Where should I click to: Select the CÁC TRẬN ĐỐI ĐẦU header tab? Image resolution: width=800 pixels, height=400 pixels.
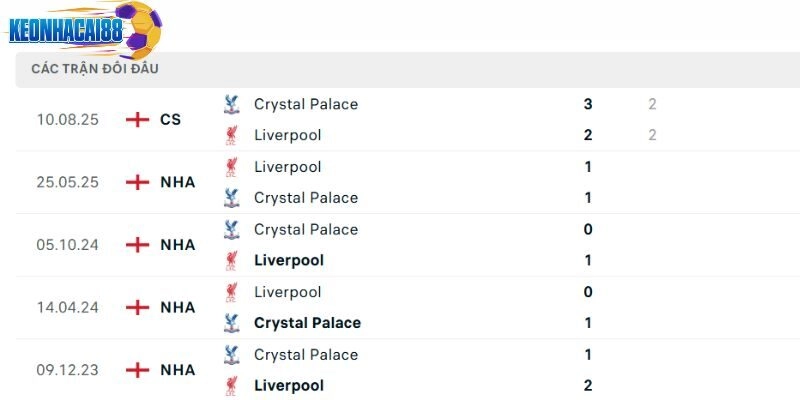pyautogui.click(x=95, y=69)
